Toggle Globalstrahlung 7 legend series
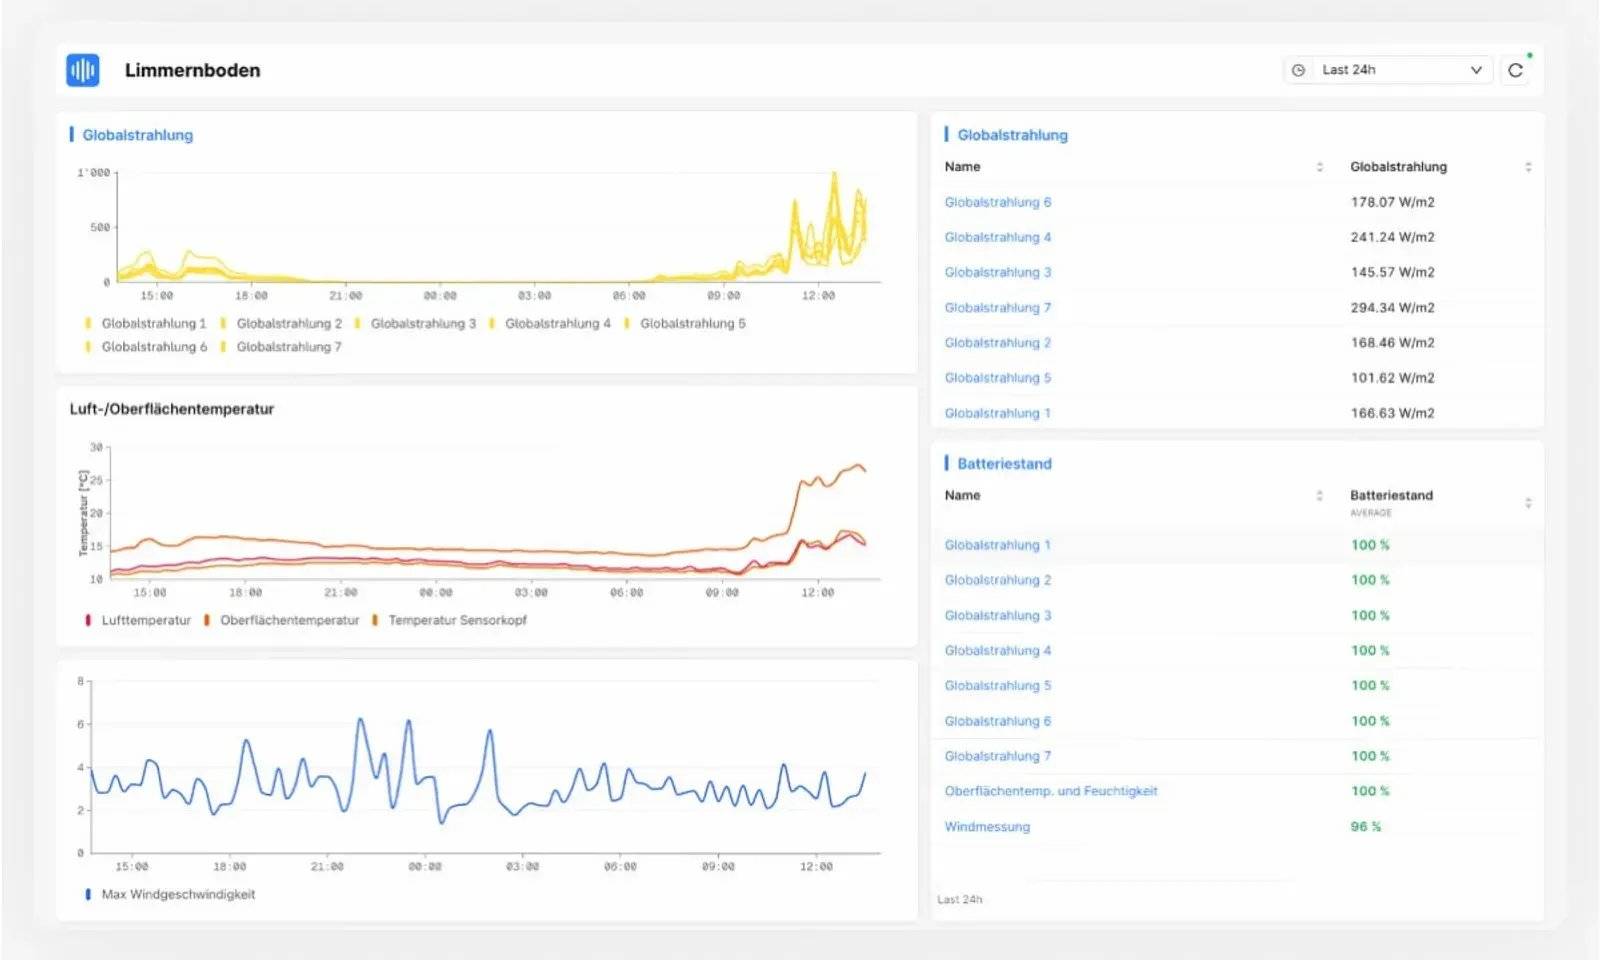The image size is (1600, 960). point(281,347)
